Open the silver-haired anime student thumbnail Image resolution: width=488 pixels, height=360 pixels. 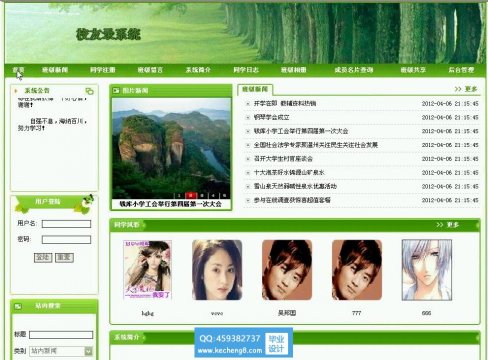pyautogui.click(x=427, y=270)
